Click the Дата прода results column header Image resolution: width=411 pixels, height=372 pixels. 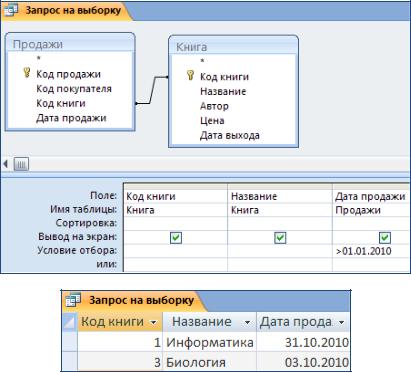pyautogui.click(x=303, y=322)
